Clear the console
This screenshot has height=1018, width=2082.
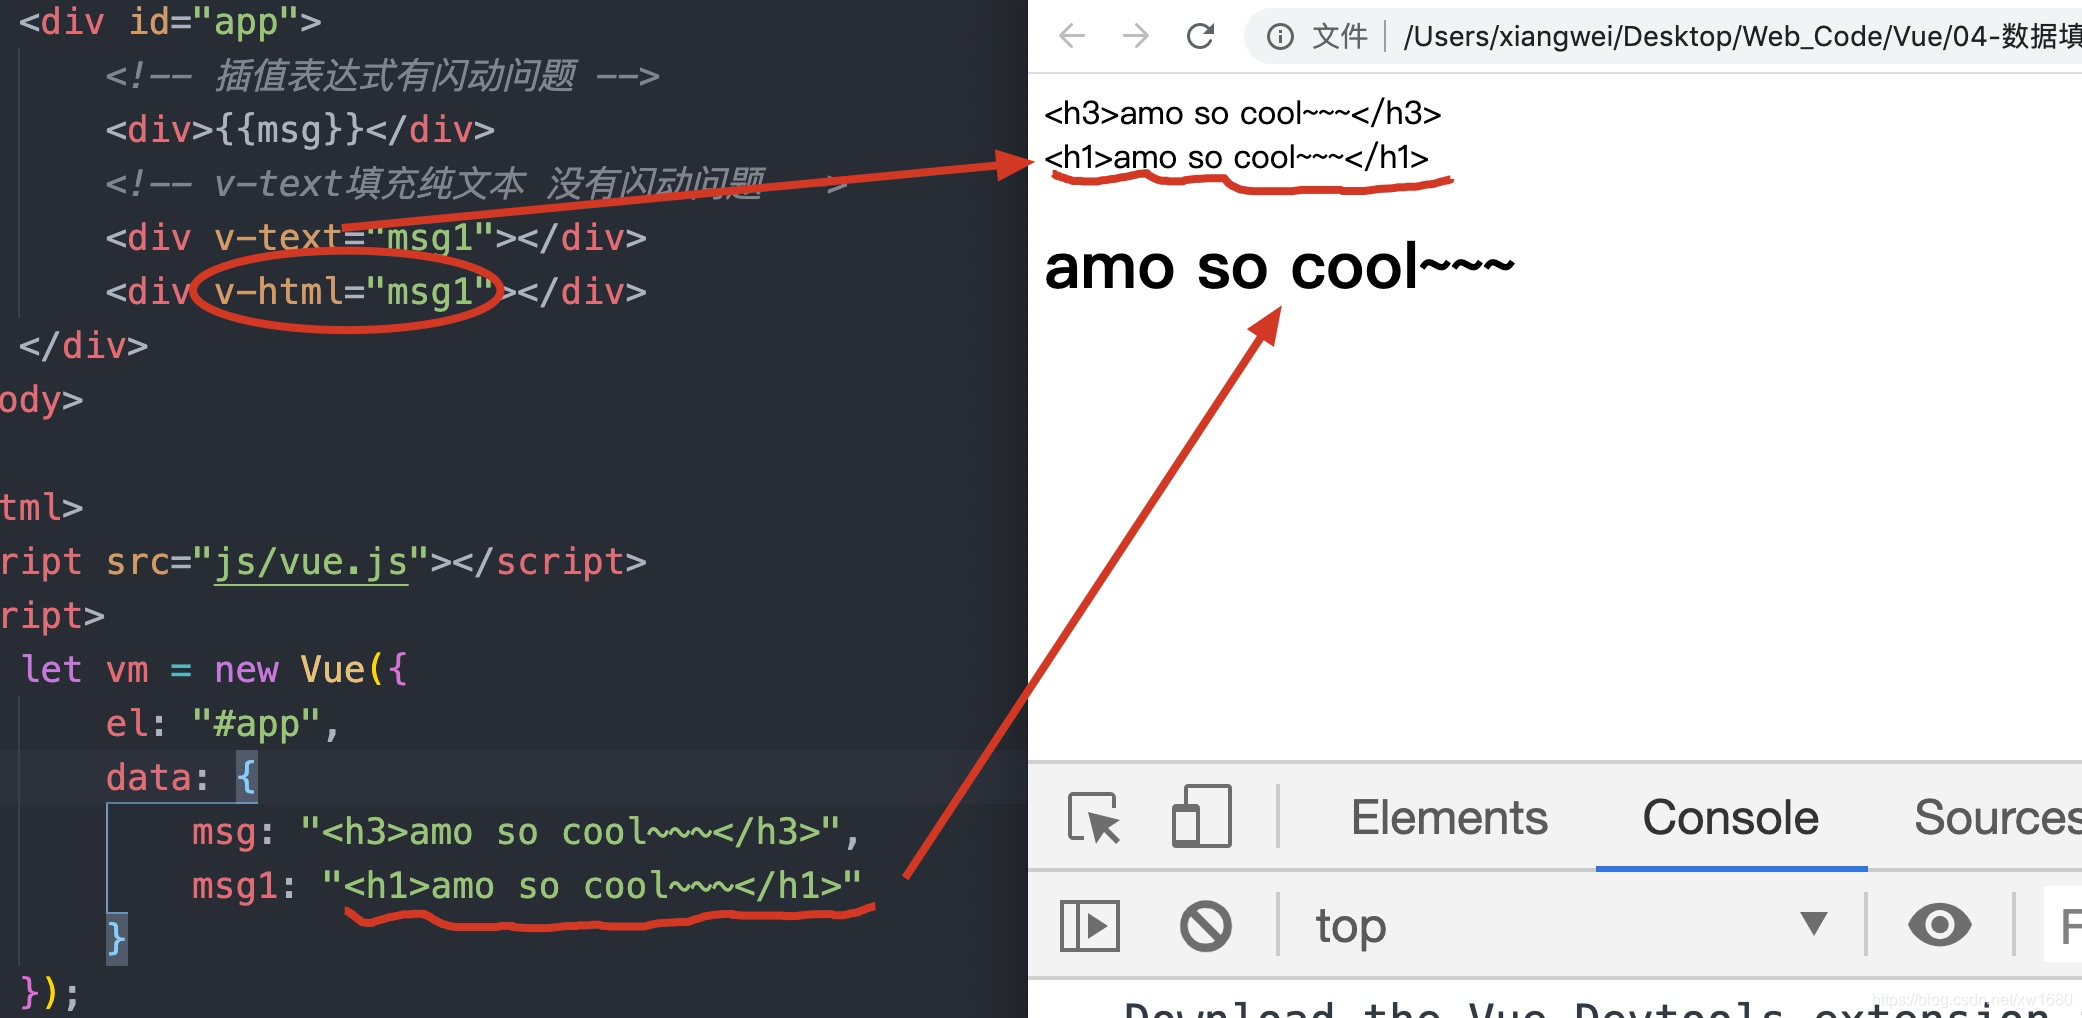point(1205,926)
